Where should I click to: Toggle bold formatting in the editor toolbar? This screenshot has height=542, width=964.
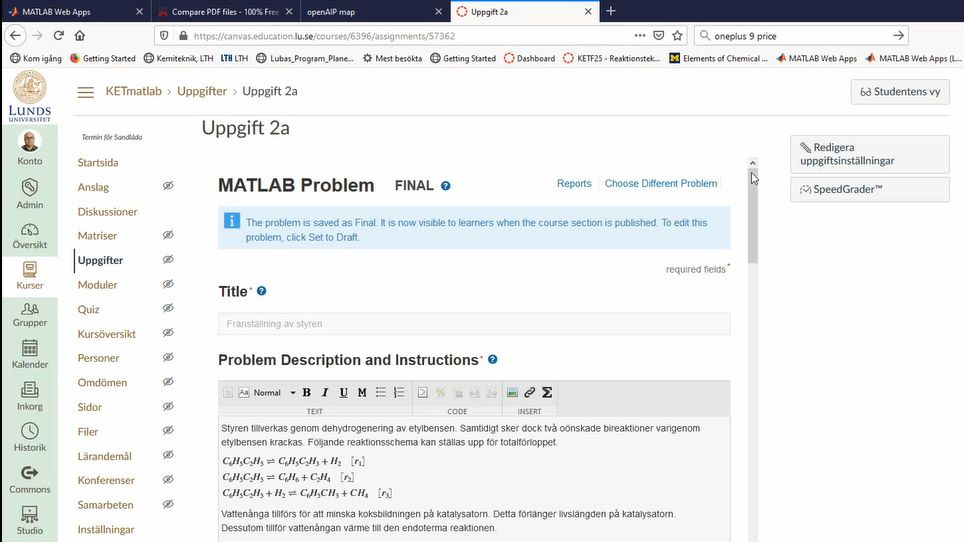pyautogui.click(x=307, y=393)
